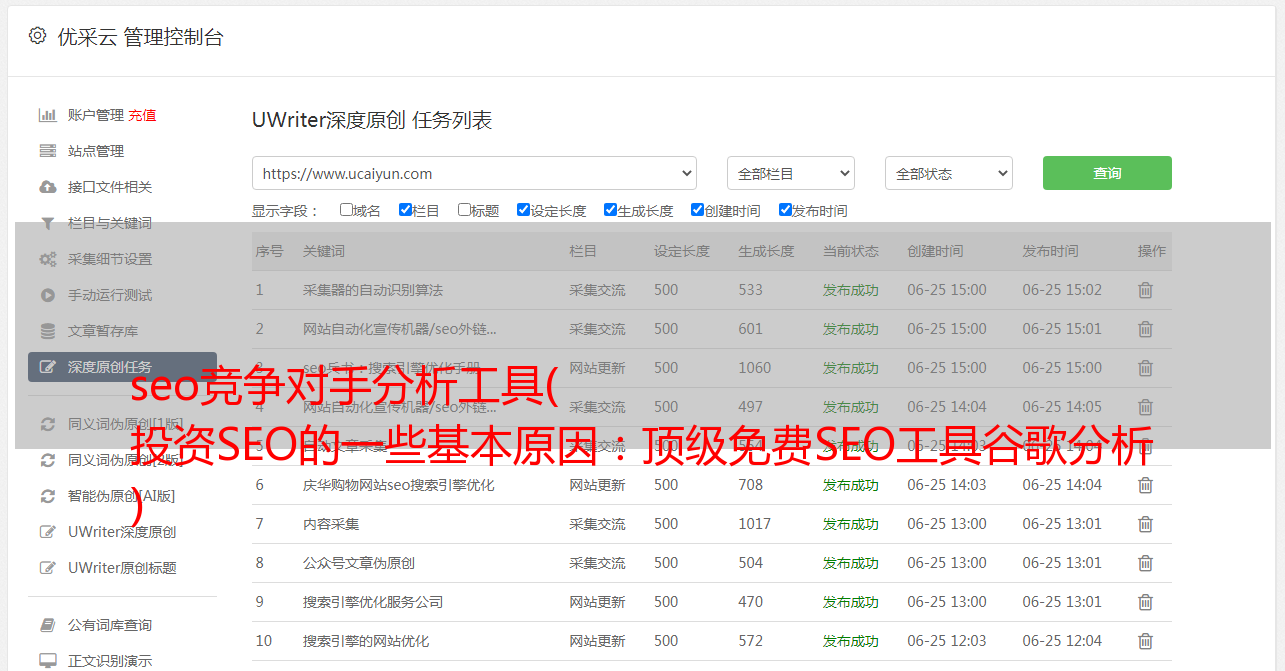Click the 公众号文章伪原创 keyword row
1285x671 pixels.
click(x=359, y=563)
